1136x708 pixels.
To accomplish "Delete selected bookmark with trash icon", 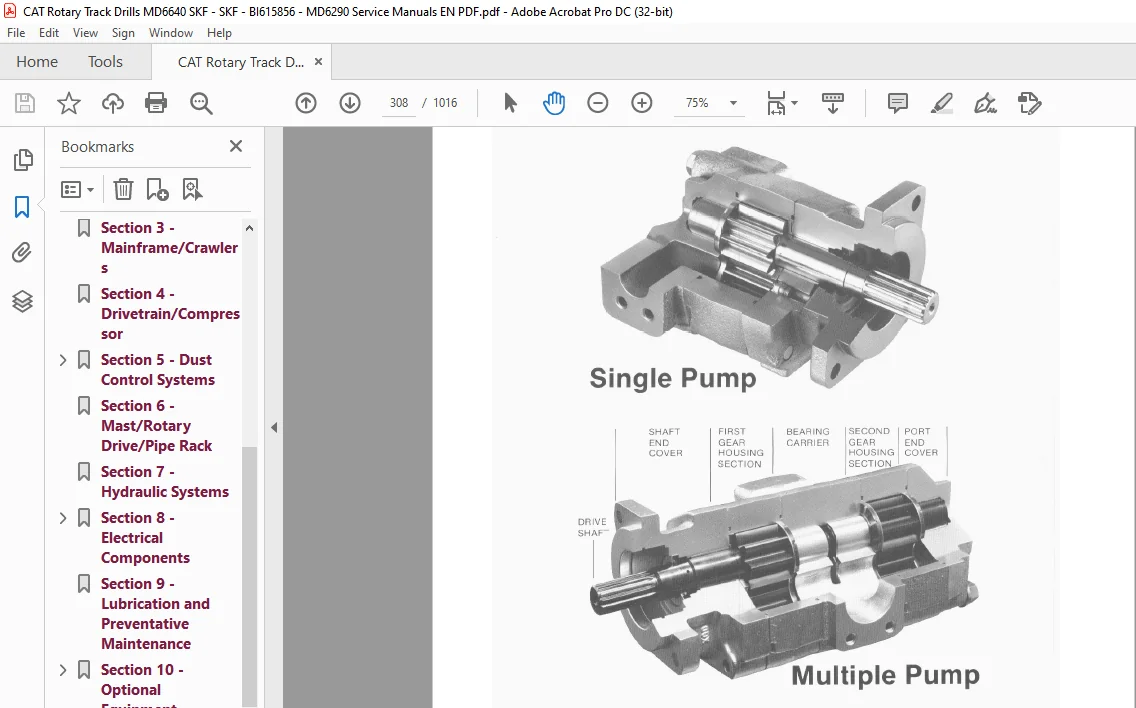I will point(123,189).
